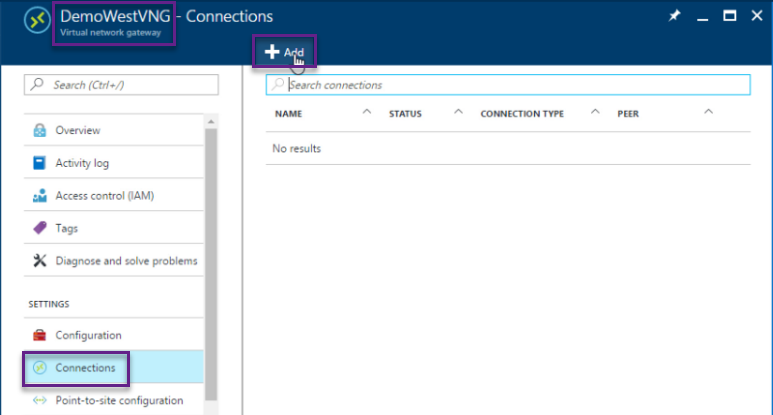
Task: Click the Activity log book icon
Action: pos(40,163)
